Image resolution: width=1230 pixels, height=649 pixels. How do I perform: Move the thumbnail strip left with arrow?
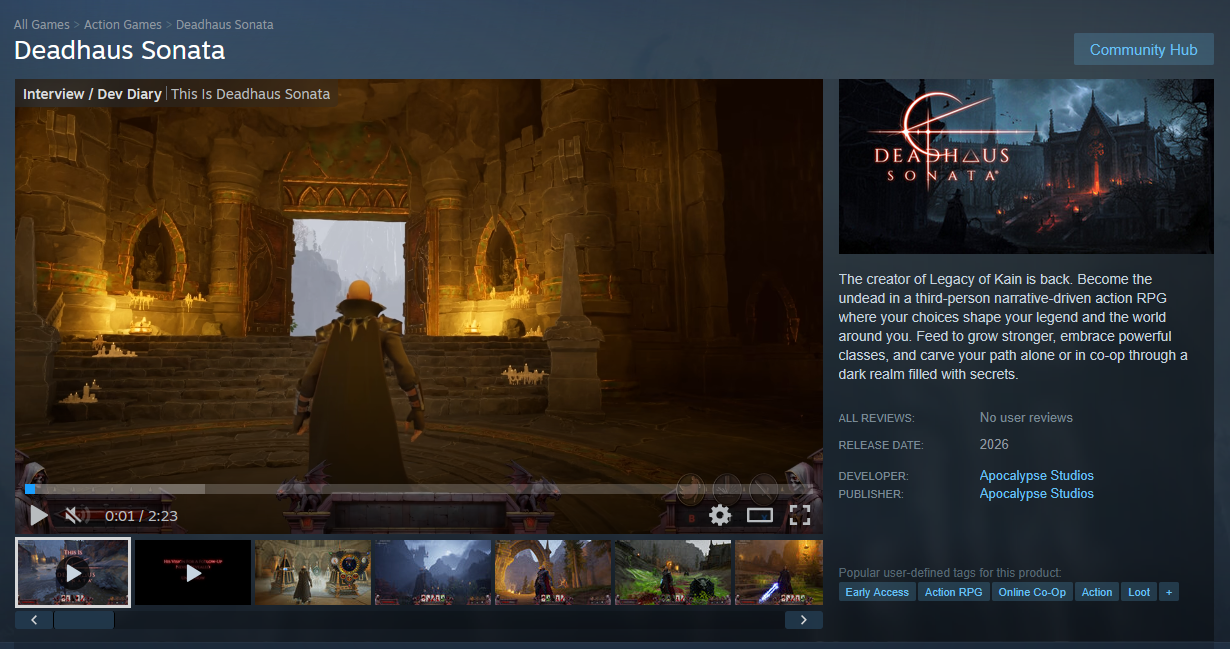[x=34, y=620]
